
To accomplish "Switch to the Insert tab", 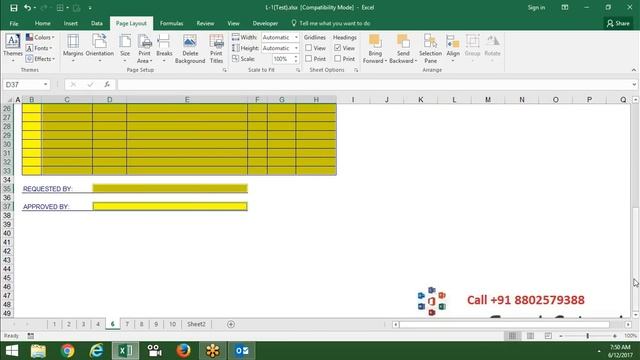I will [71, 23].
